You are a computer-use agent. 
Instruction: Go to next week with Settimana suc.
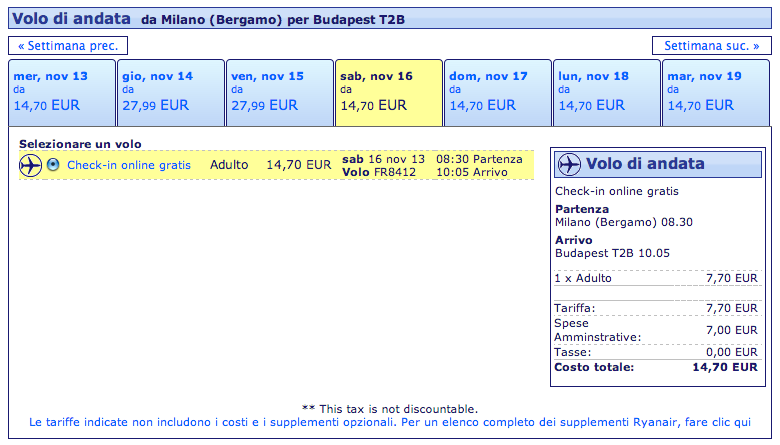click(711, 46)
